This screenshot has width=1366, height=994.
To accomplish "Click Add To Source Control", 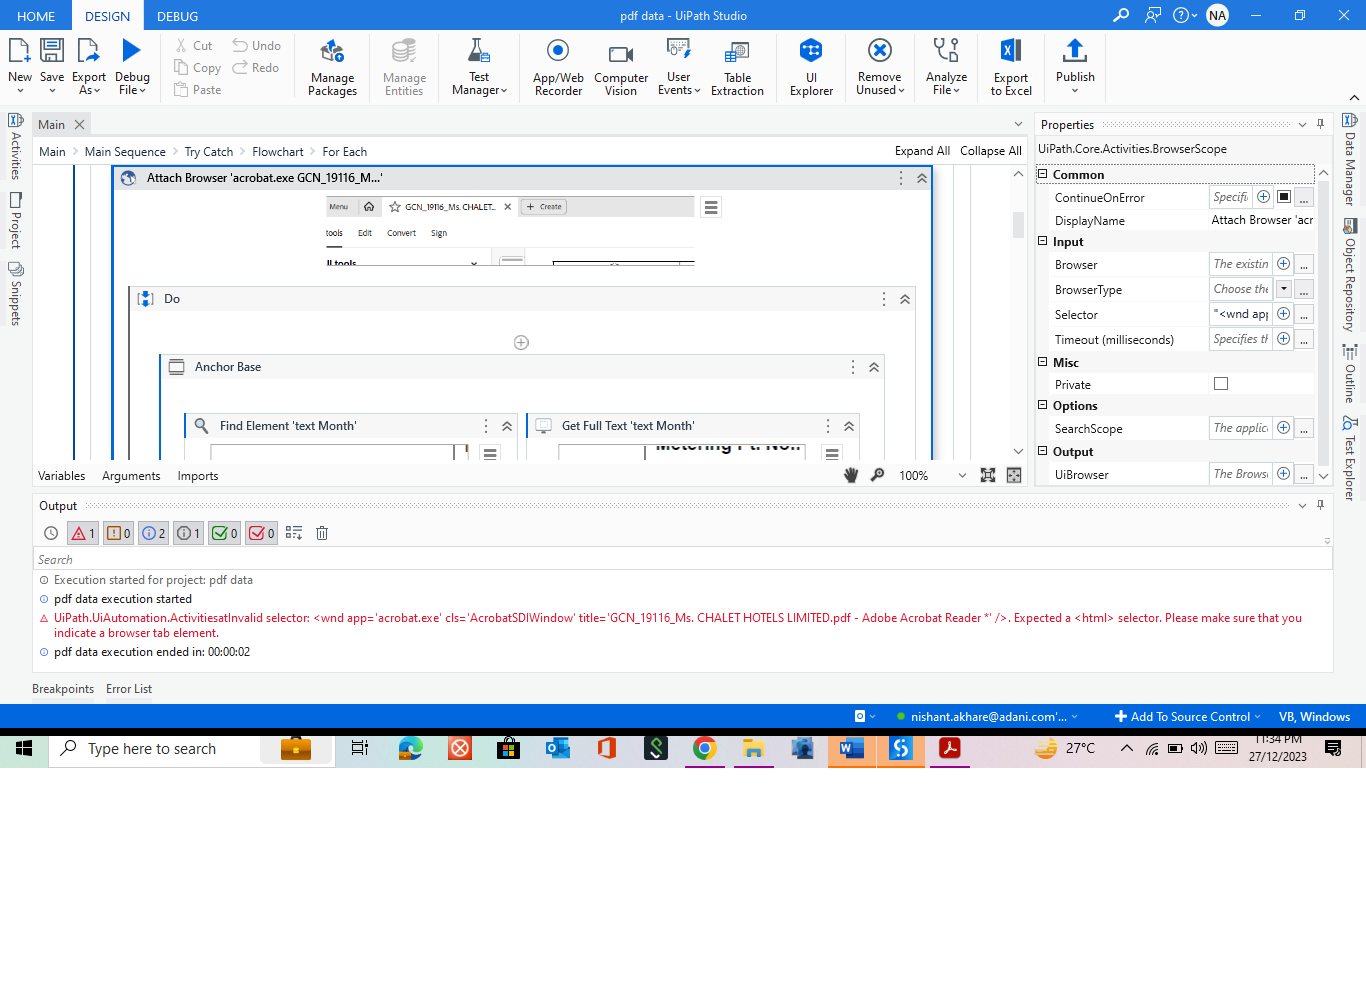I will tap(1187, 717).
